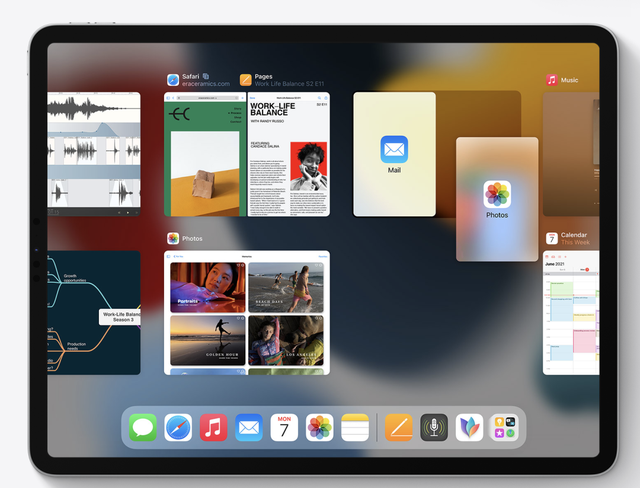The height and width of the screenshot is (488, 640).
Task: Open the App Library folder in dock
Action: coord(505,427)
